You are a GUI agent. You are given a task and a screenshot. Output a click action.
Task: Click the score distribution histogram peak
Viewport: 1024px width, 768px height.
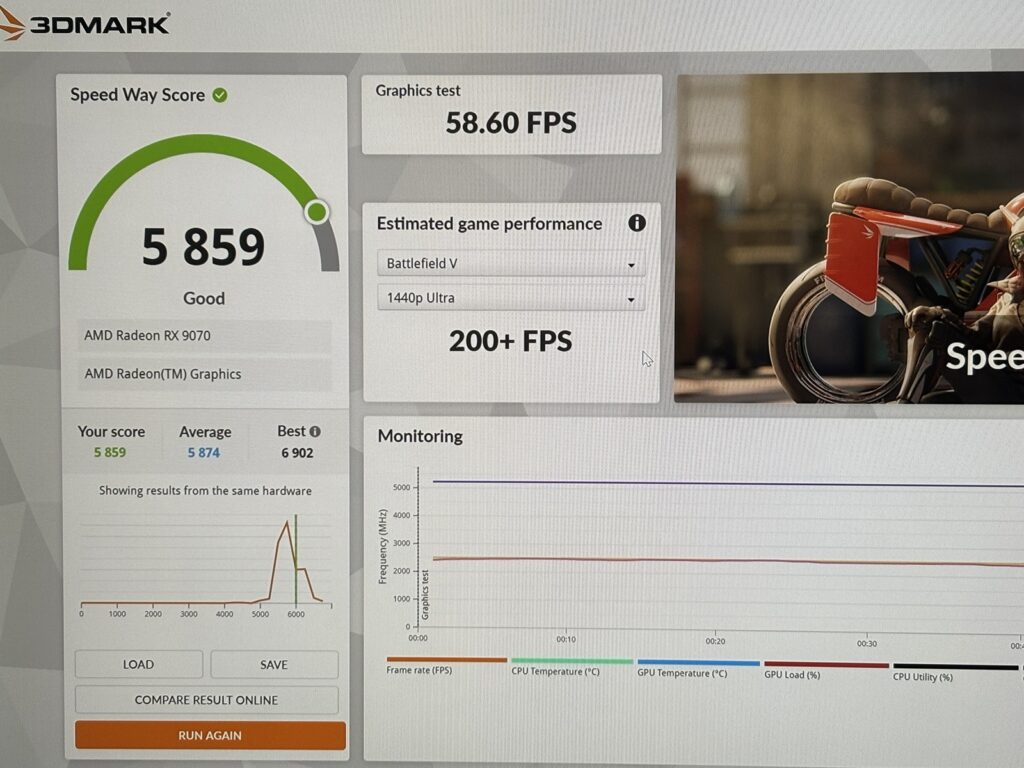pyautogui.click(x=287, y=523)
